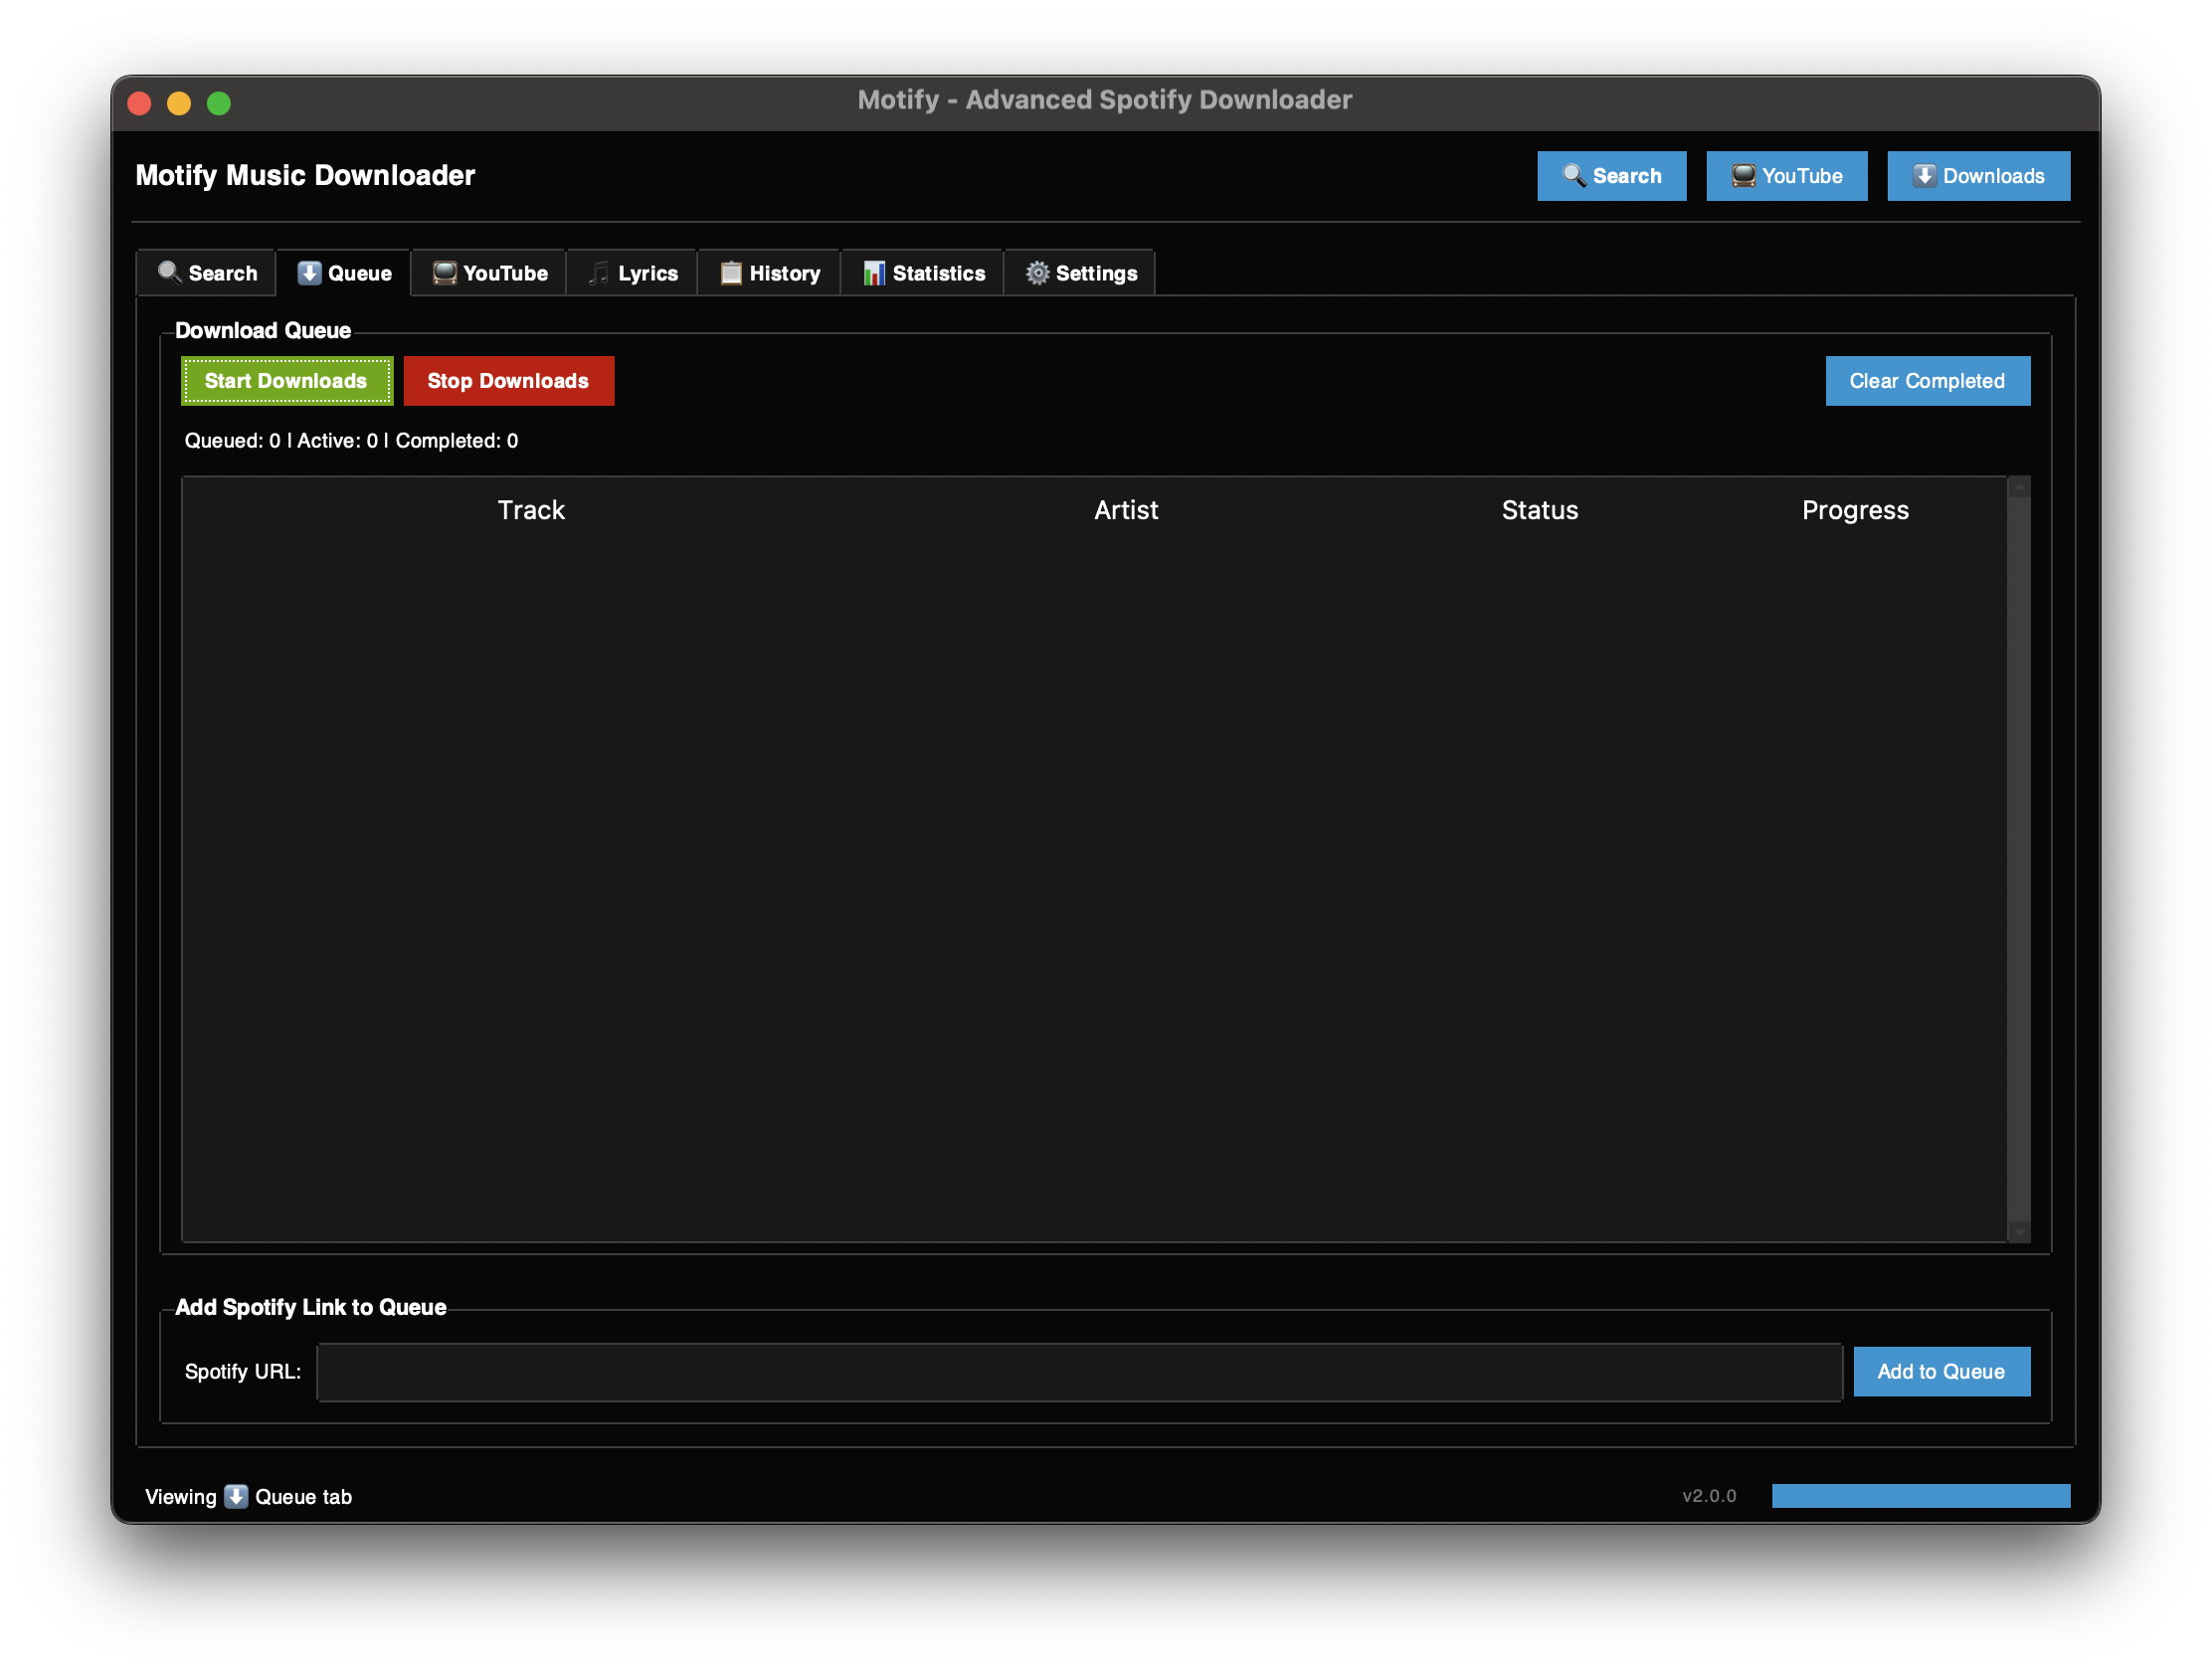
Task: Click Clear Completed
Action: pyautogui.click(x=1927, y=381)
